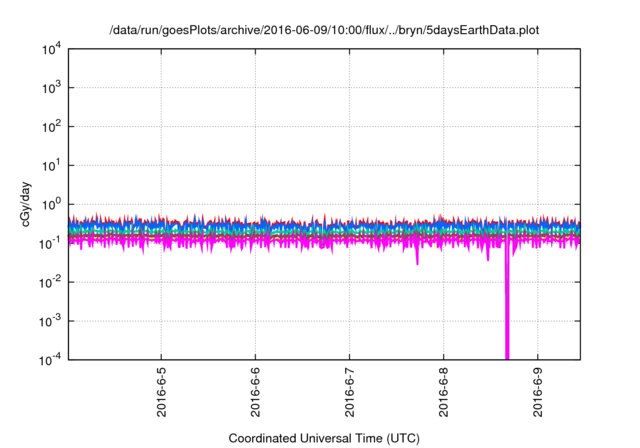Click the 10^3 y-axis tick label
The width and height of the screenshot is (640, 448).
pyautogui.click(x=51, y=87)
